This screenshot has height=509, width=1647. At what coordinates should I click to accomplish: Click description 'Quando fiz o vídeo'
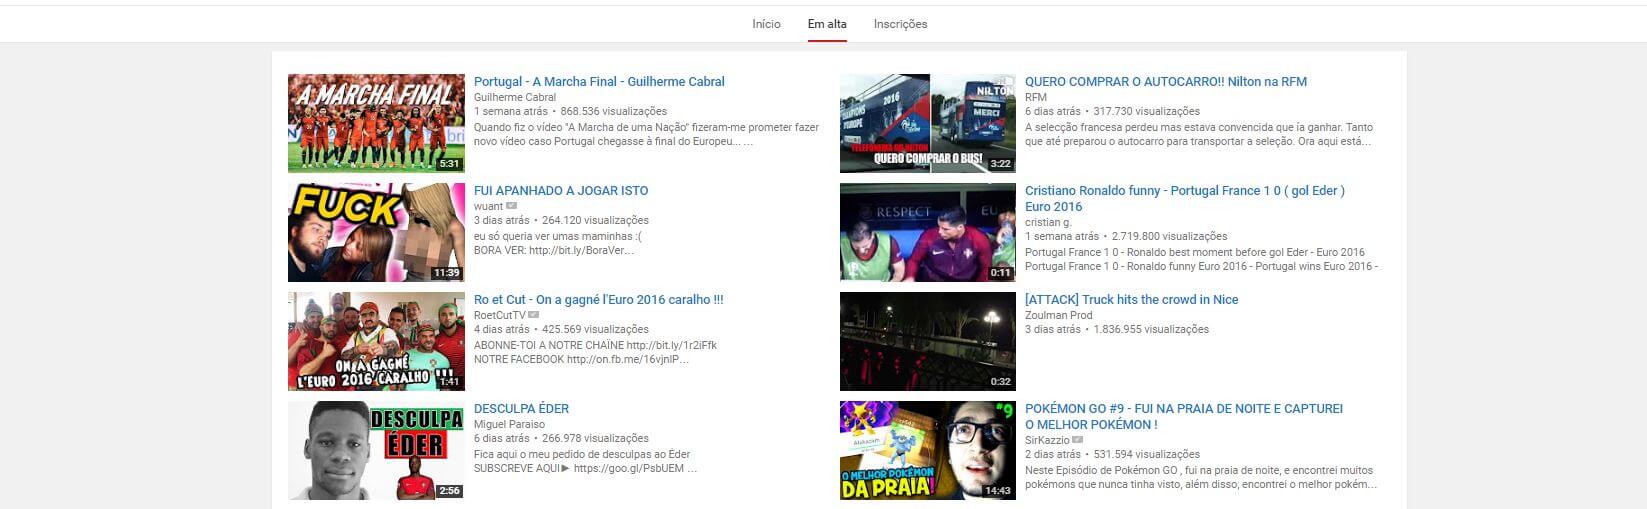(x=646, y=135)
